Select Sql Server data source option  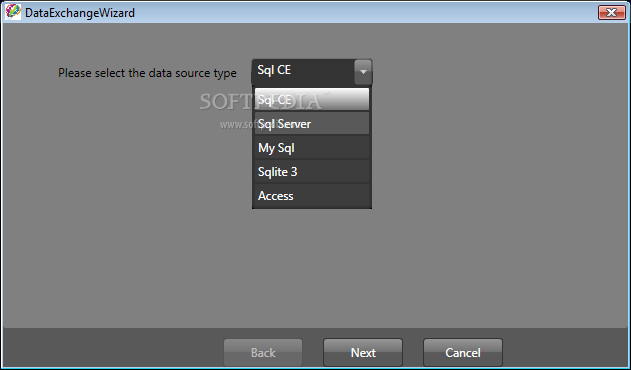[x=312, y=123]
